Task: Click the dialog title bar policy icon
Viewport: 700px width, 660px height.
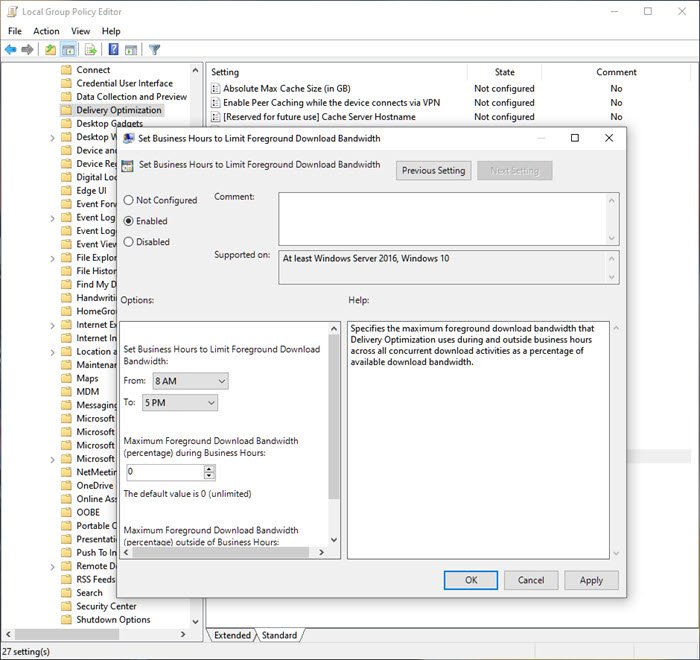Action: [129, 138]
